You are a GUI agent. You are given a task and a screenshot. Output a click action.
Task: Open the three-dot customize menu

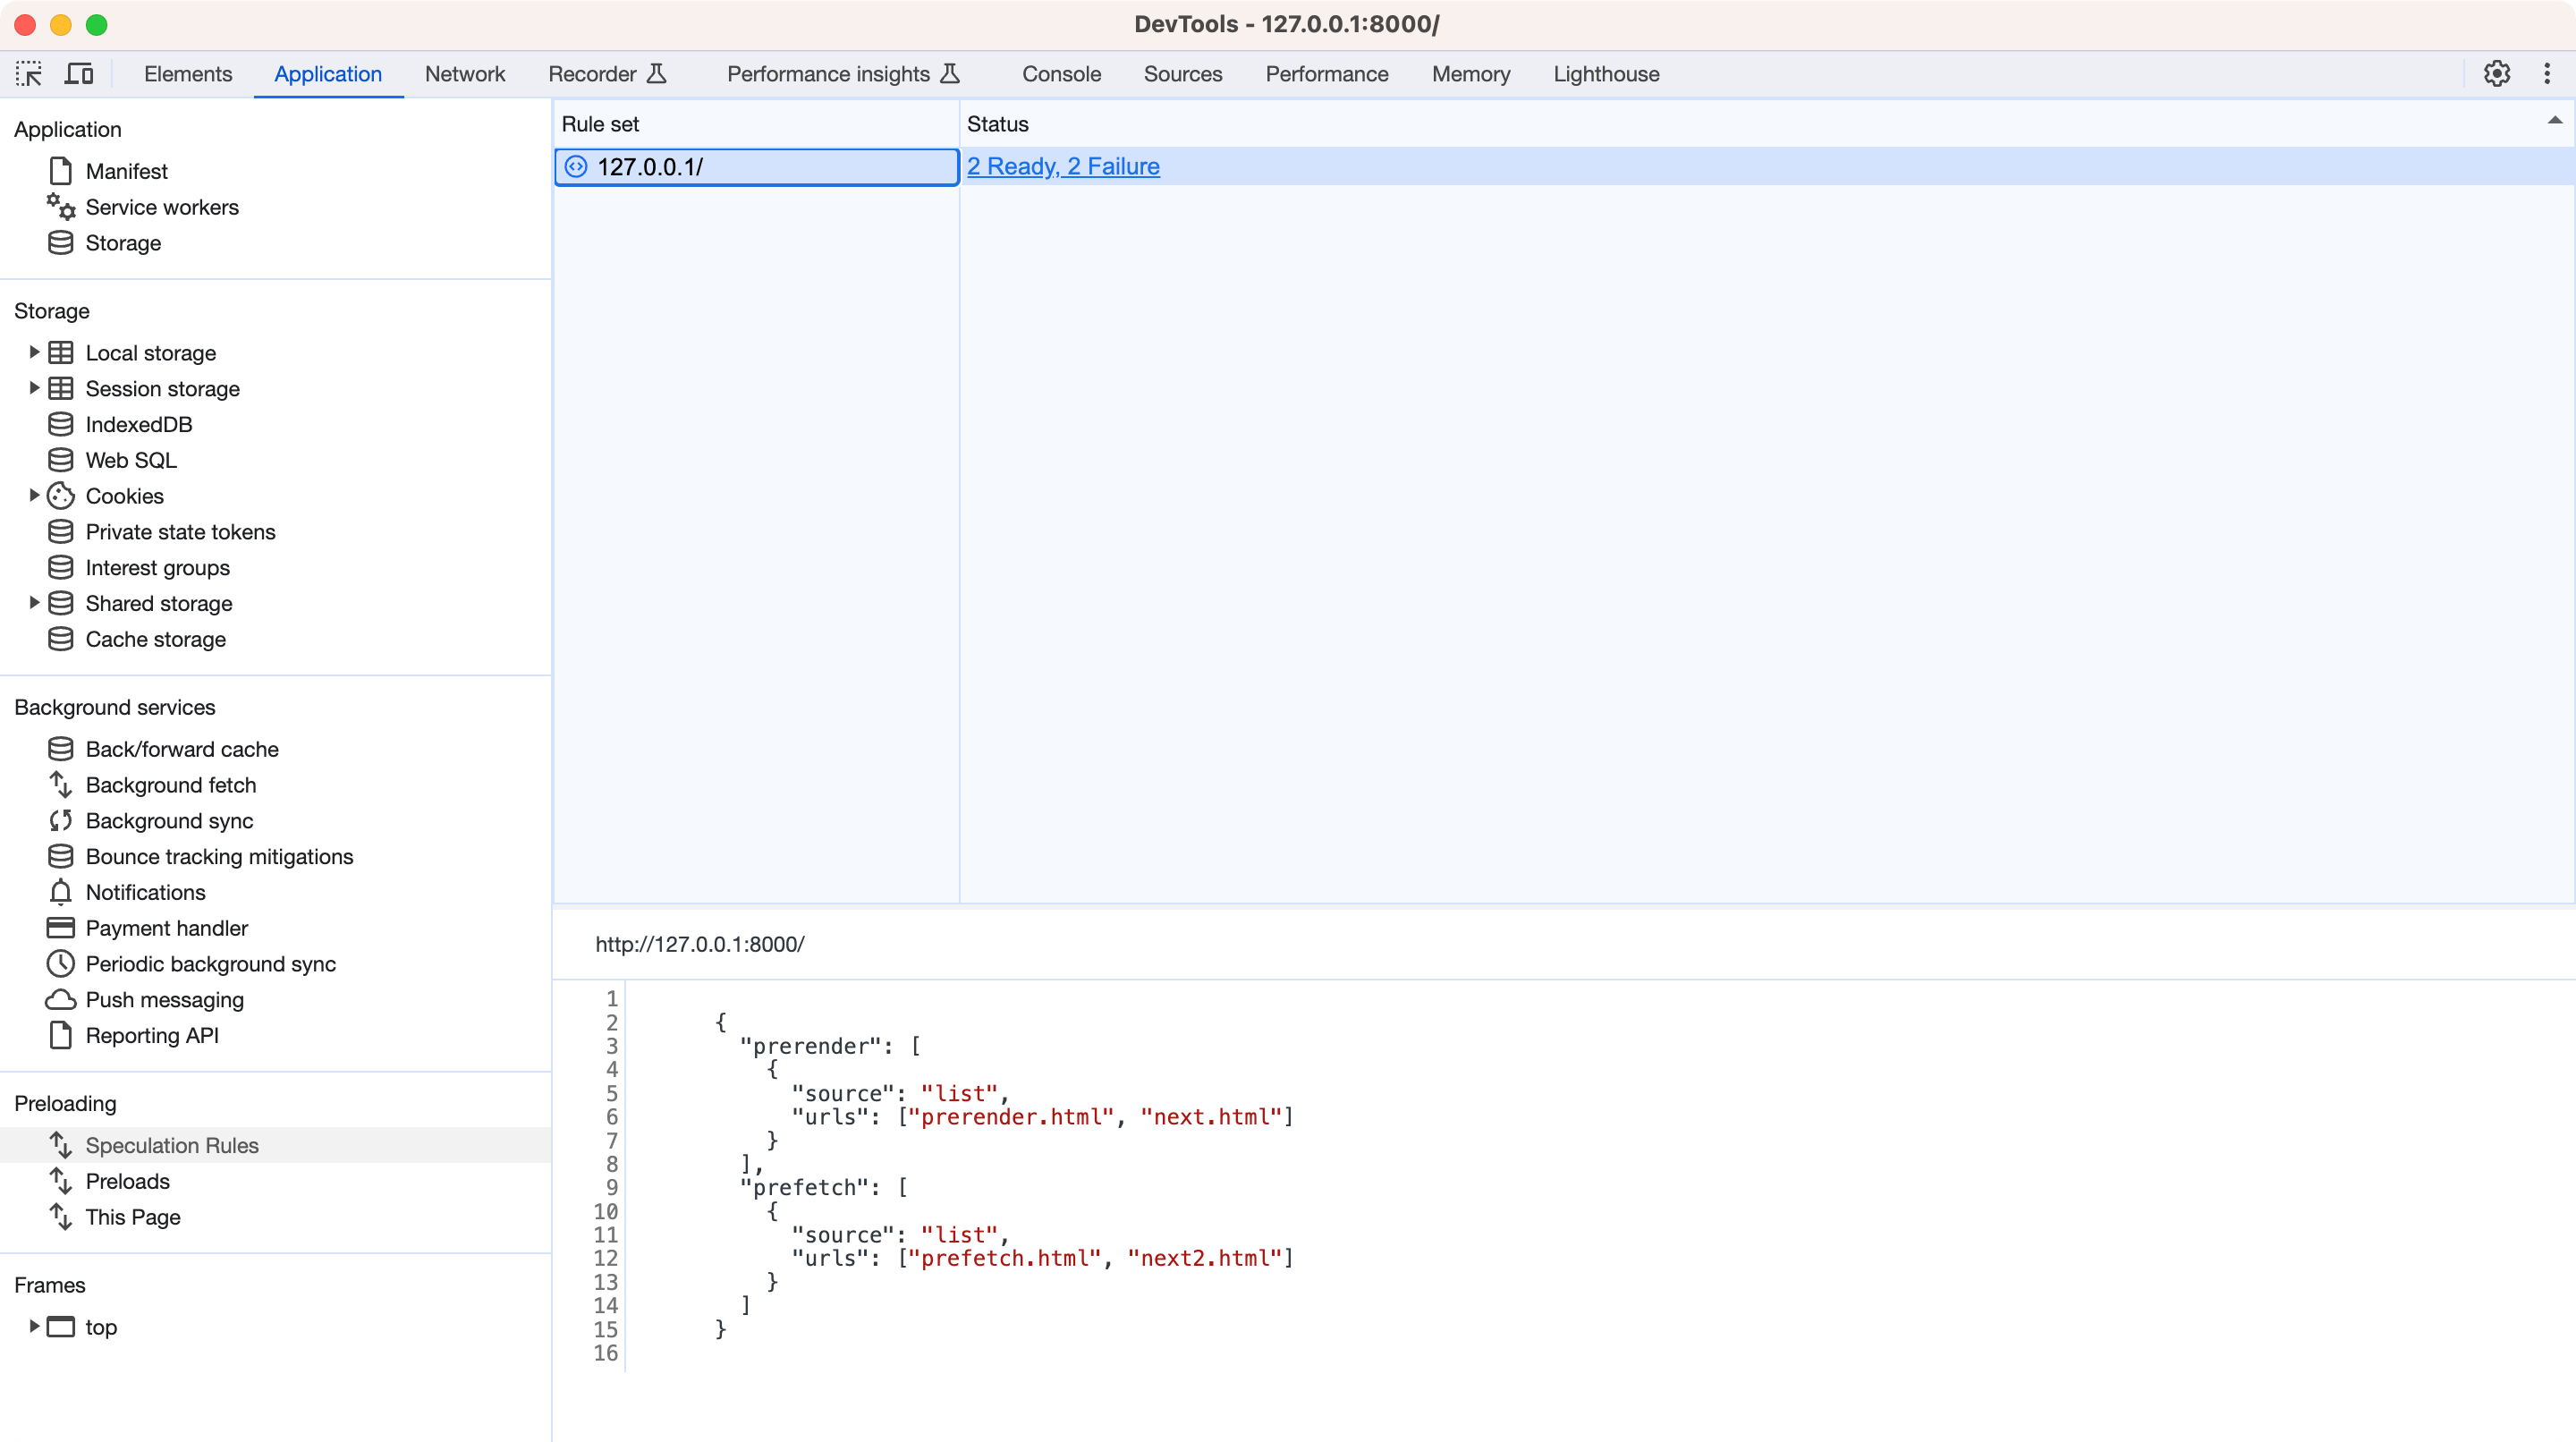2547,74
